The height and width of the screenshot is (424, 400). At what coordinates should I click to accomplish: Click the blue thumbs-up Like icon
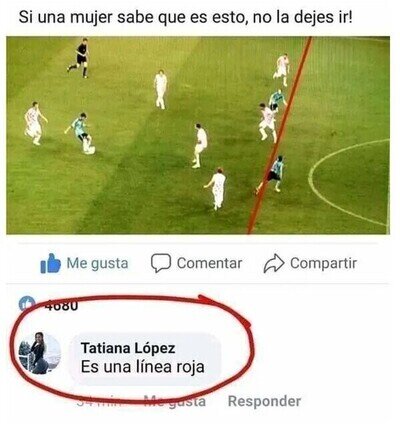pos(50,263)
